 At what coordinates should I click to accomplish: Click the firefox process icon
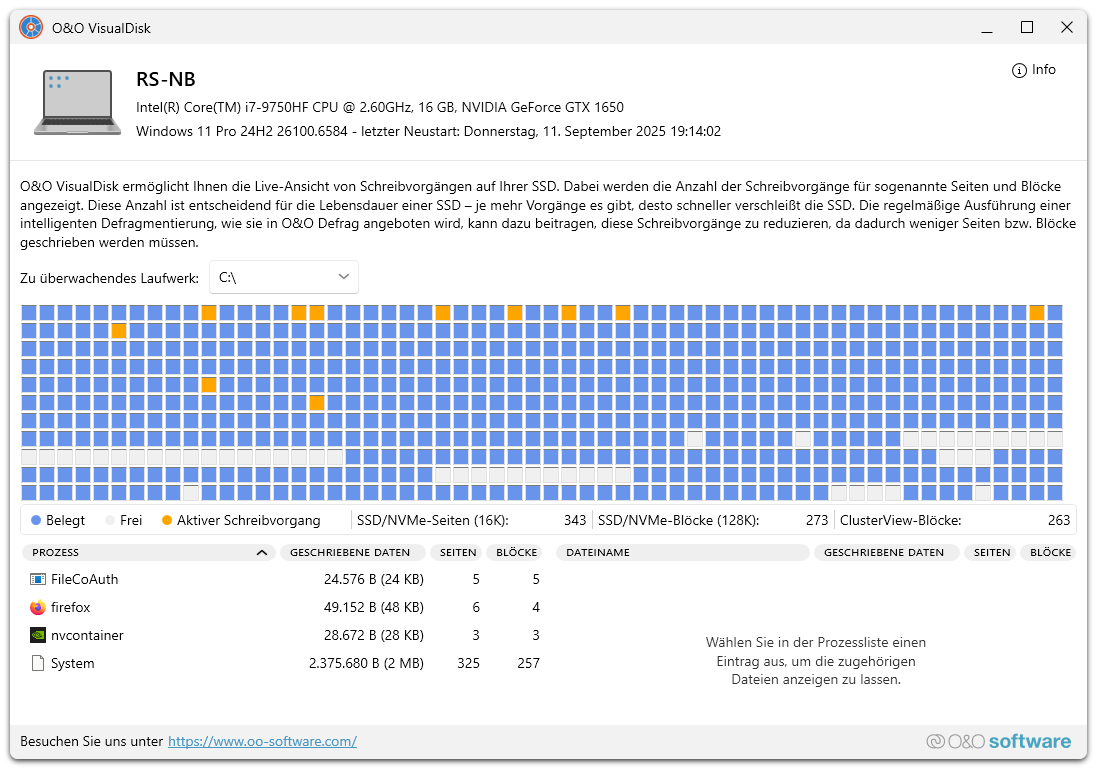38,607
